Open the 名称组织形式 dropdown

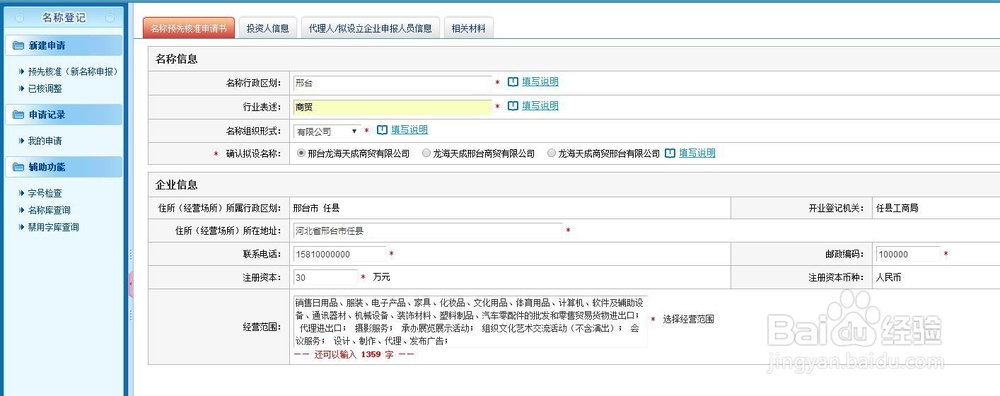click(327, 131)
